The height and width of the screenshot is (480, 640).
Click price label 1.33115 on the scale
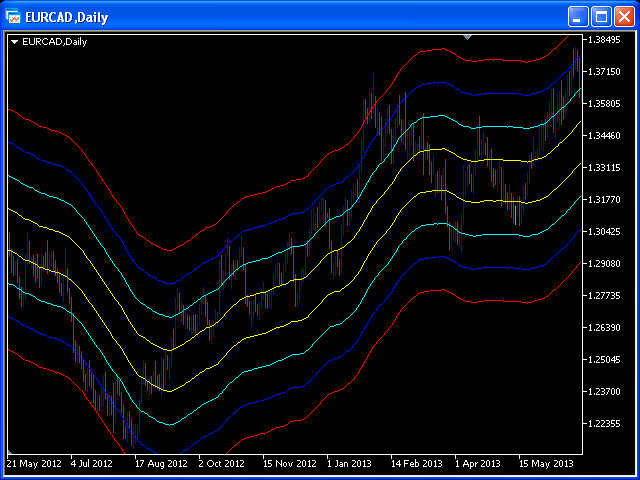[x=605, y=168]
